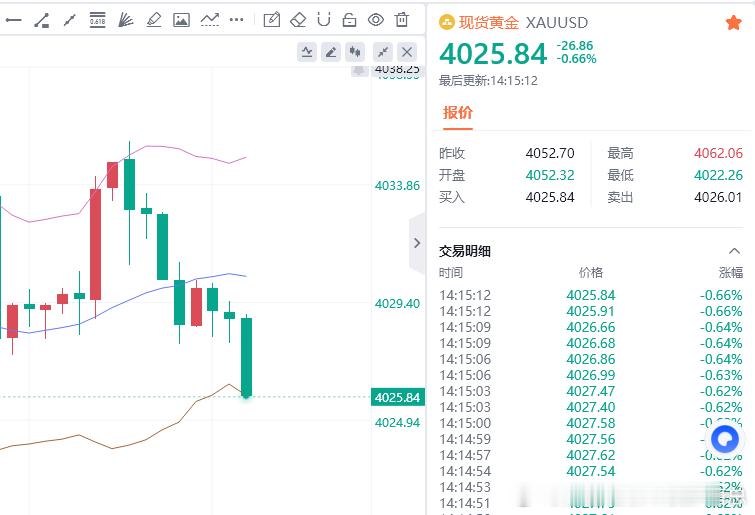Click the trade time 14:14:59
755x515 pixels.
(x=465, y=439)
